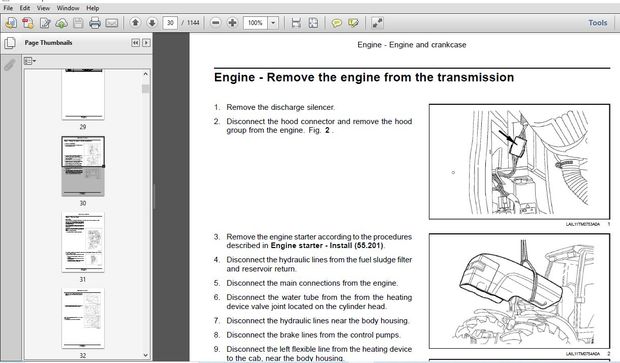
Task: Click the total pages label '1144'
Action: point(193,23)
